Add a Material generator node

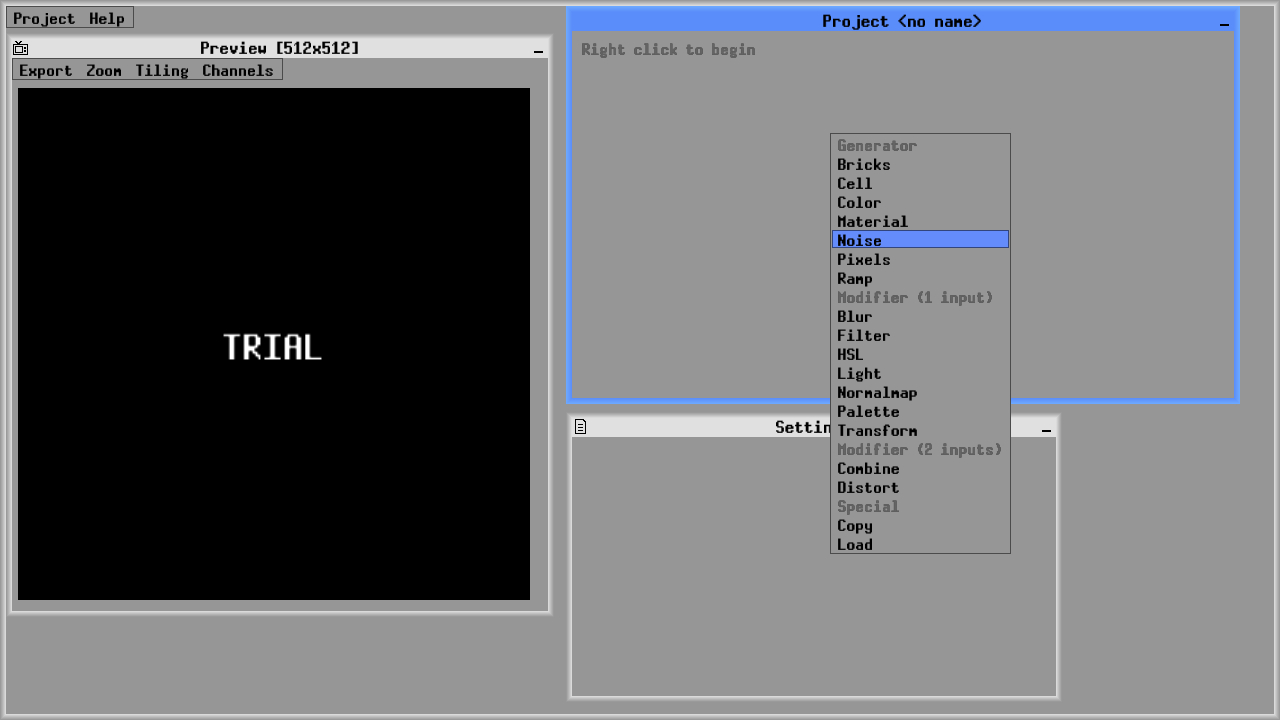920,221
